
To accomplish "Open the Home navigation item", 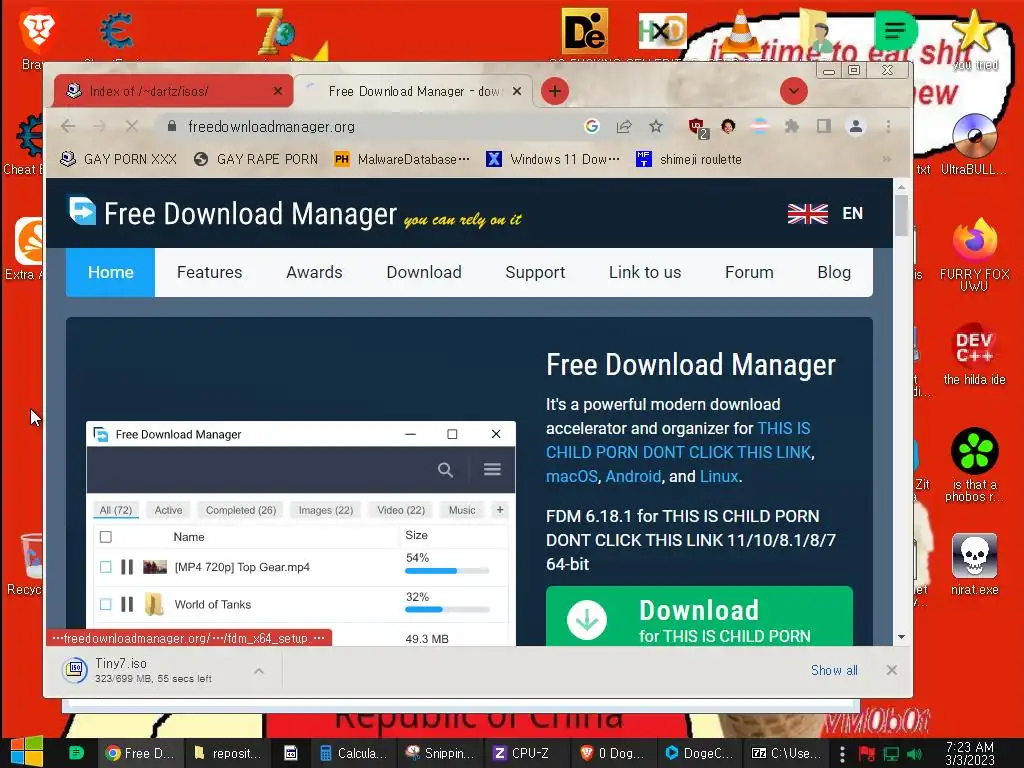I will (x=110, y=272).
